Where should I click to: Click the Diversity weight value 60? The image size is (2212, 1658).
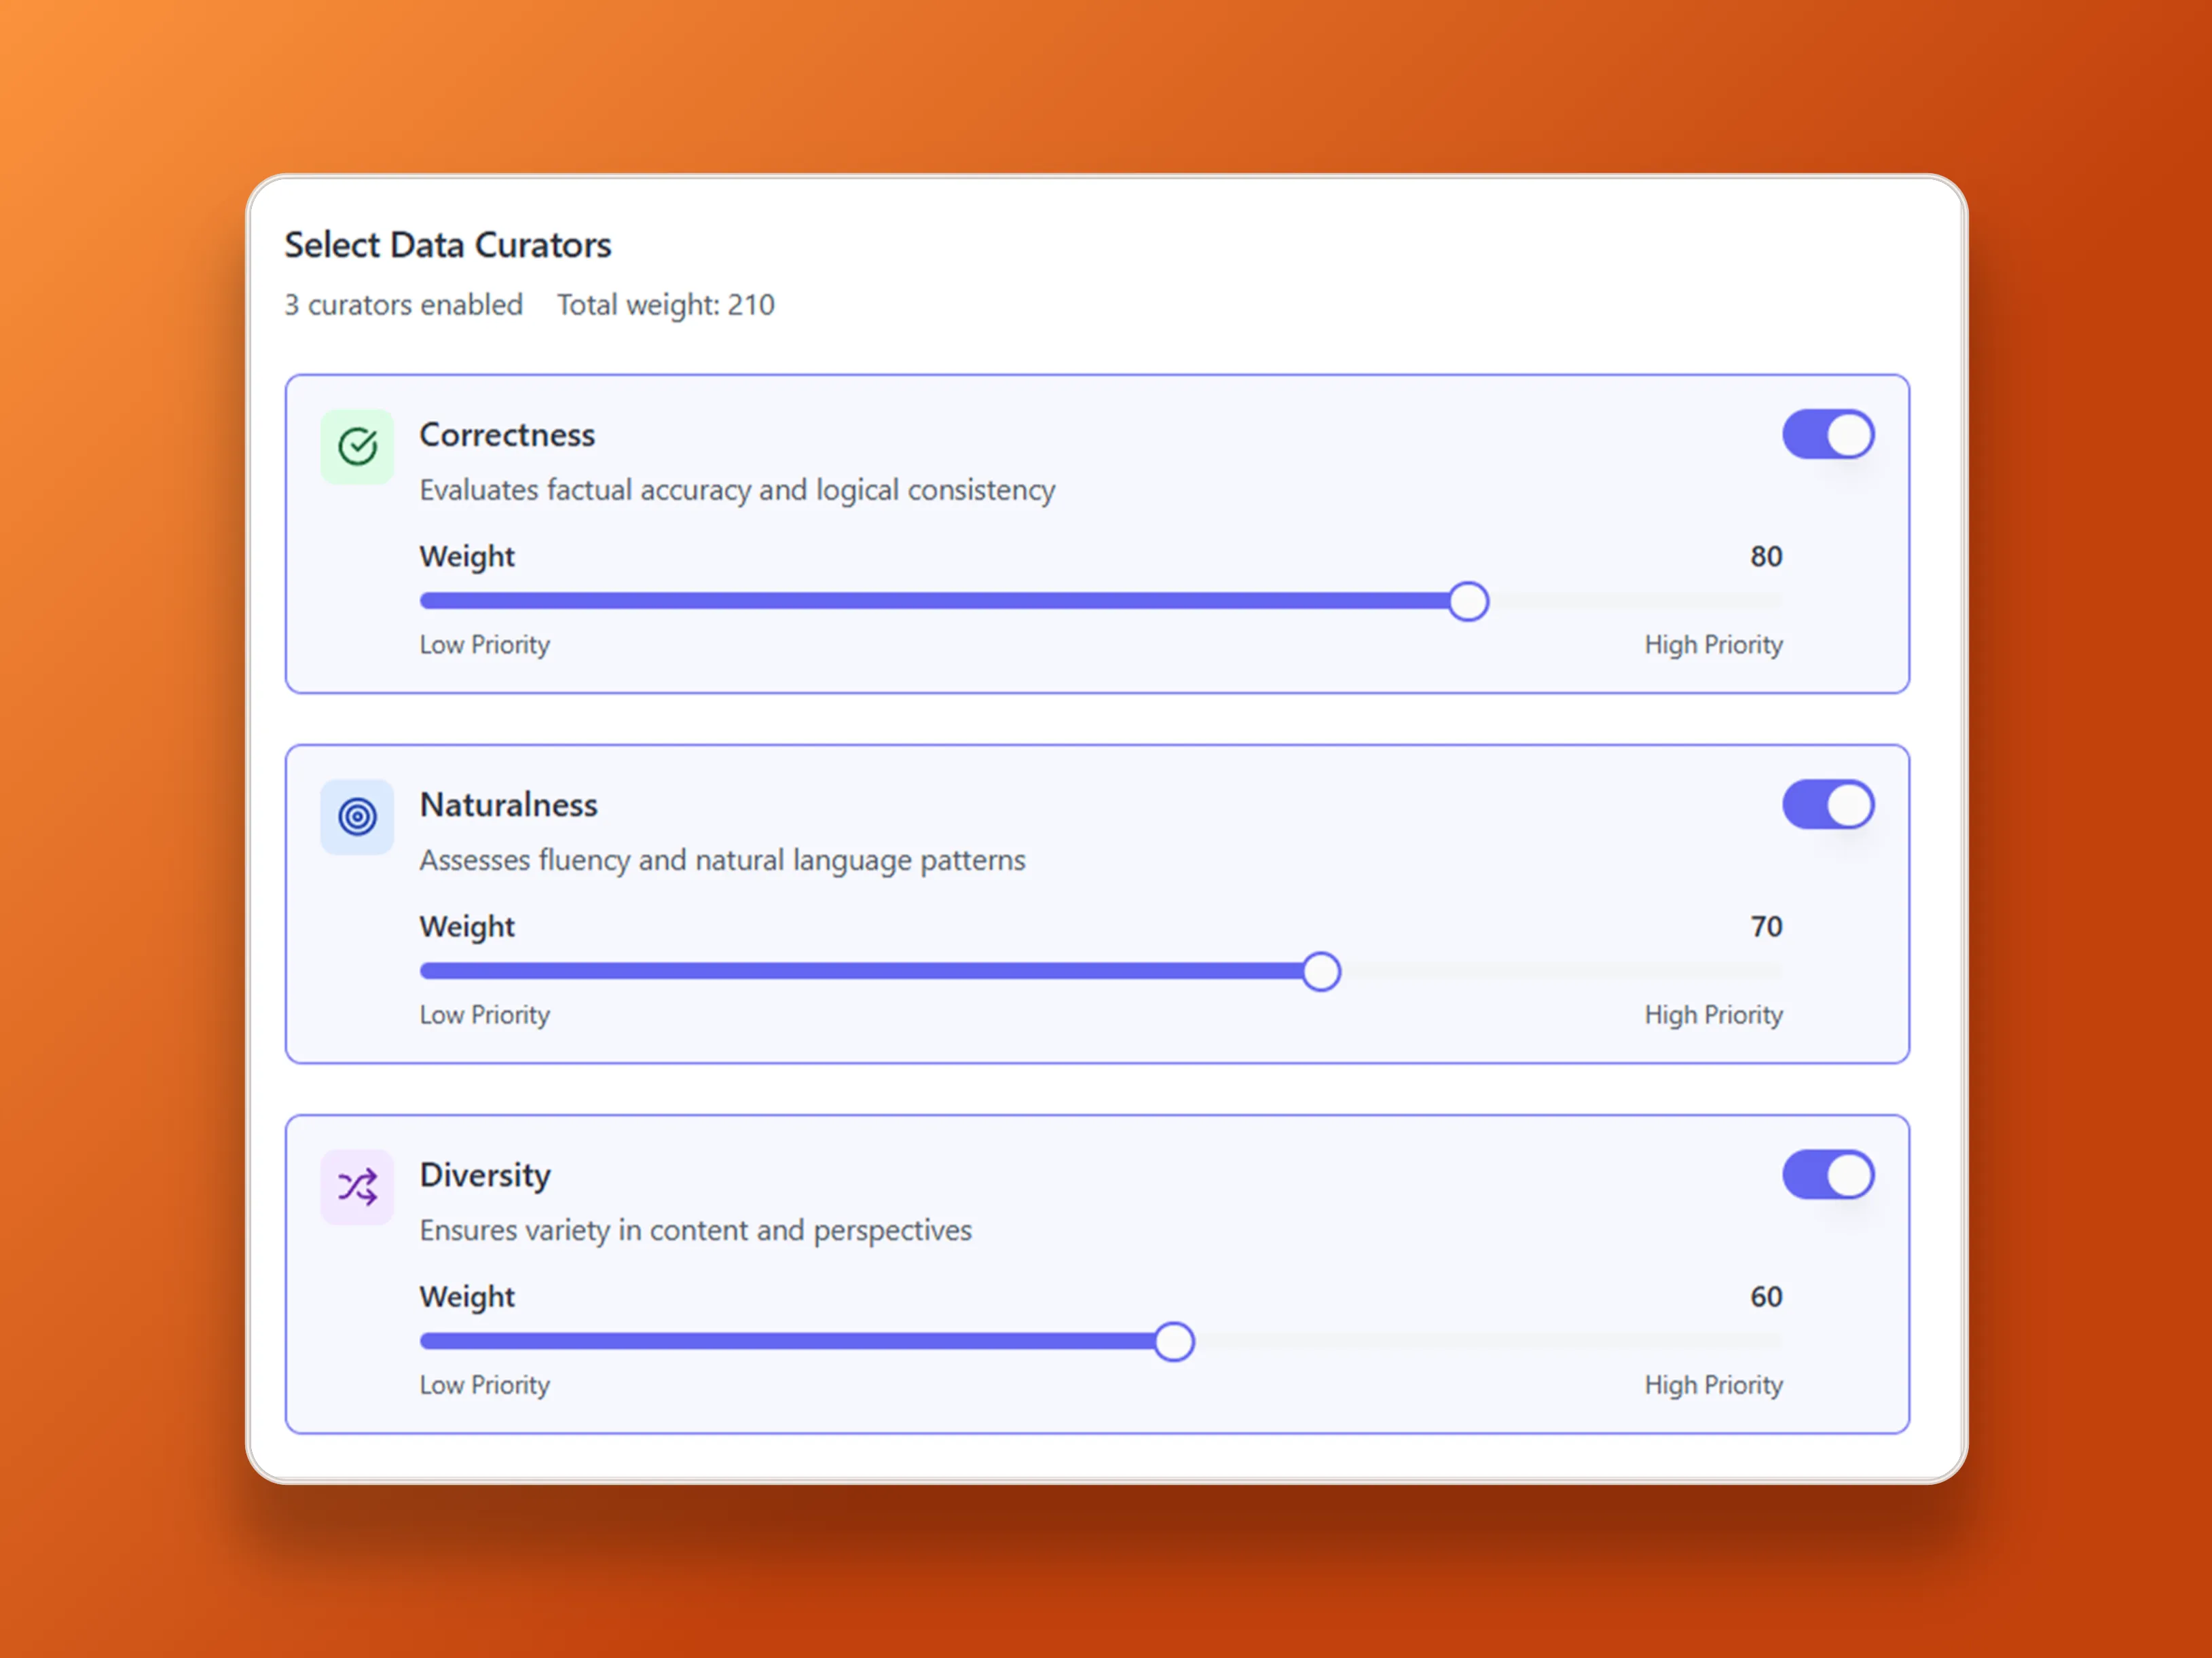1766,1296
